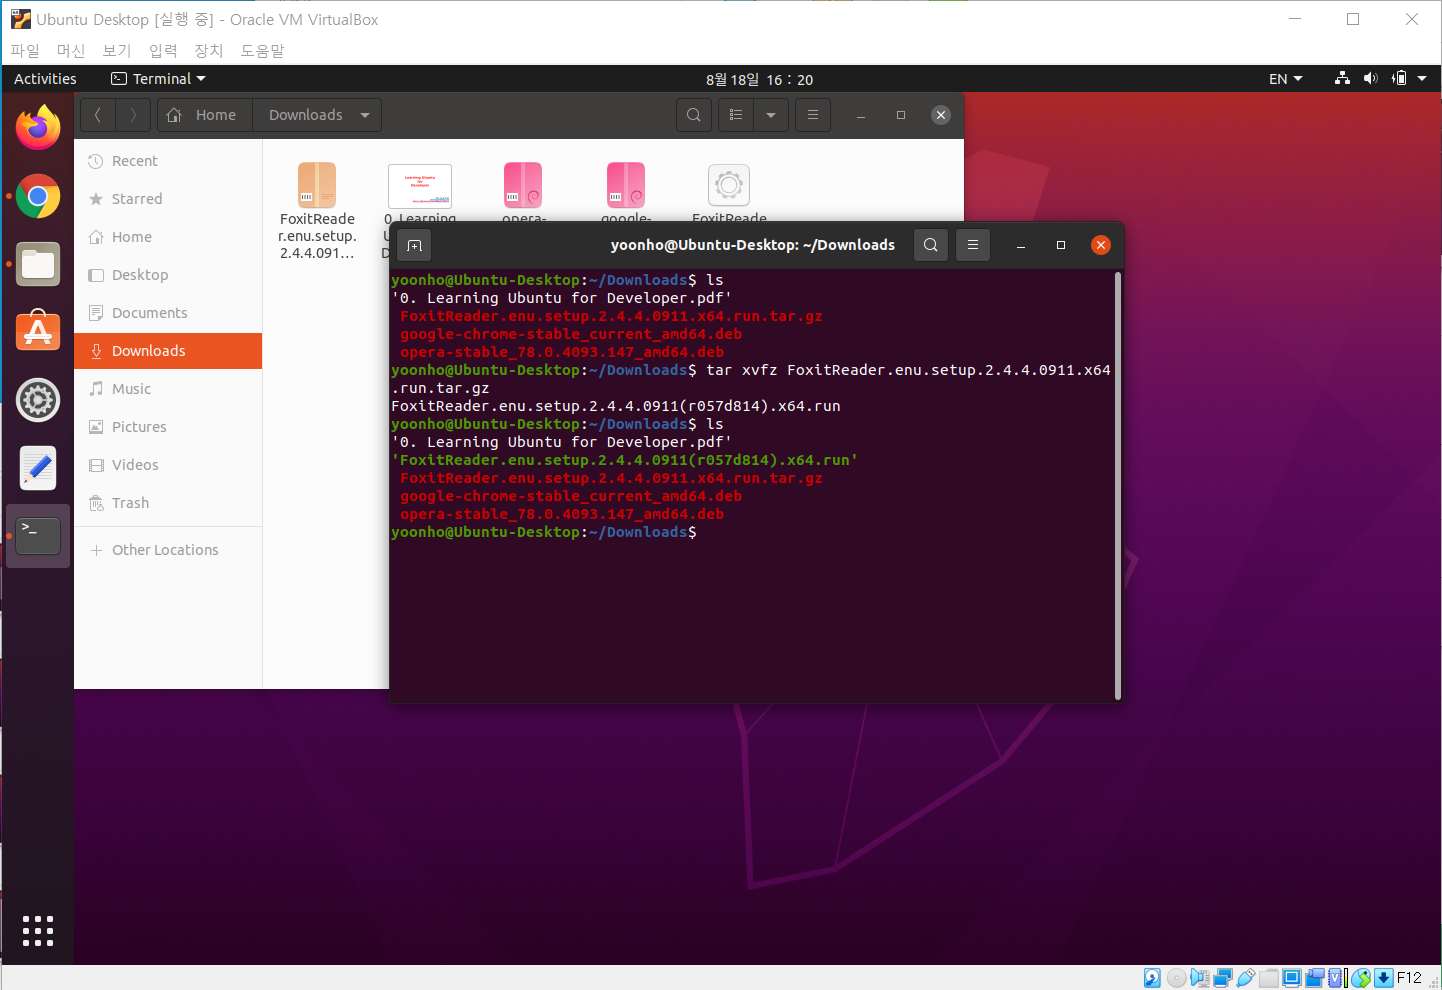Screen dimensions: 1442x990
Task: Select Home in Files sidebar
Action: pyautogui.click(x=168, y=237)
